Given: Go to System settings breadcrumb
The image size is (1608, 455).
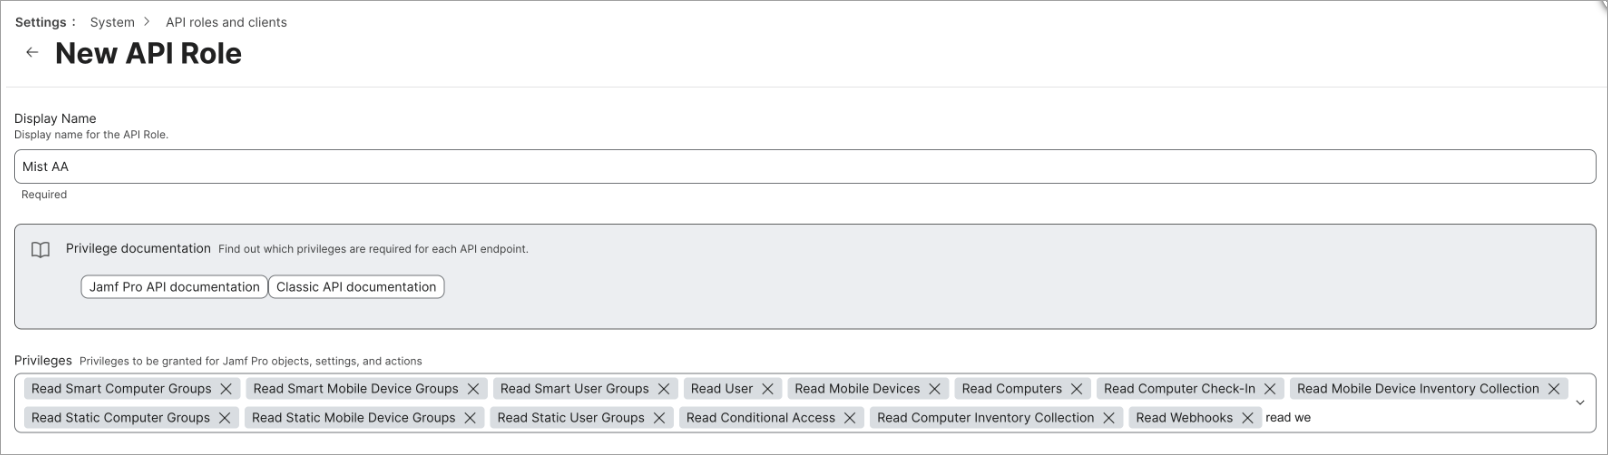Looking at the screenshot, I should tap(112, 22).
